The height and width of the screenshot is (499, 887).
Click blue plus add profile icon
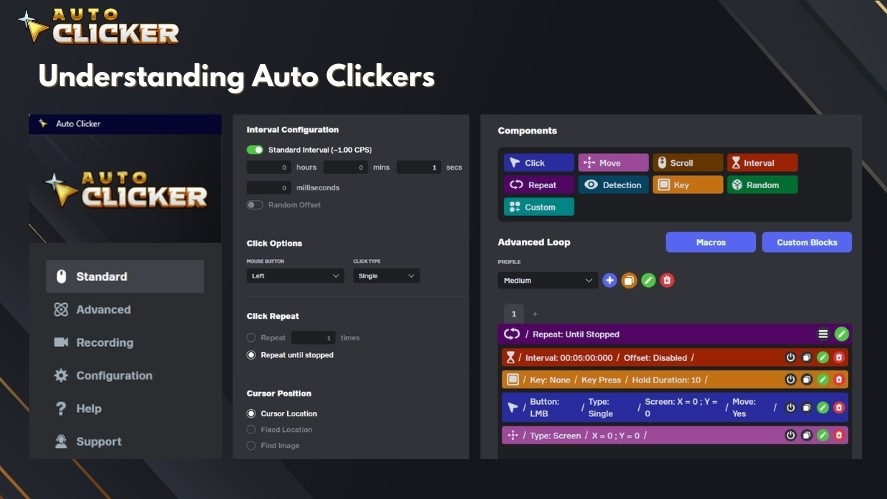pos(609,280)
